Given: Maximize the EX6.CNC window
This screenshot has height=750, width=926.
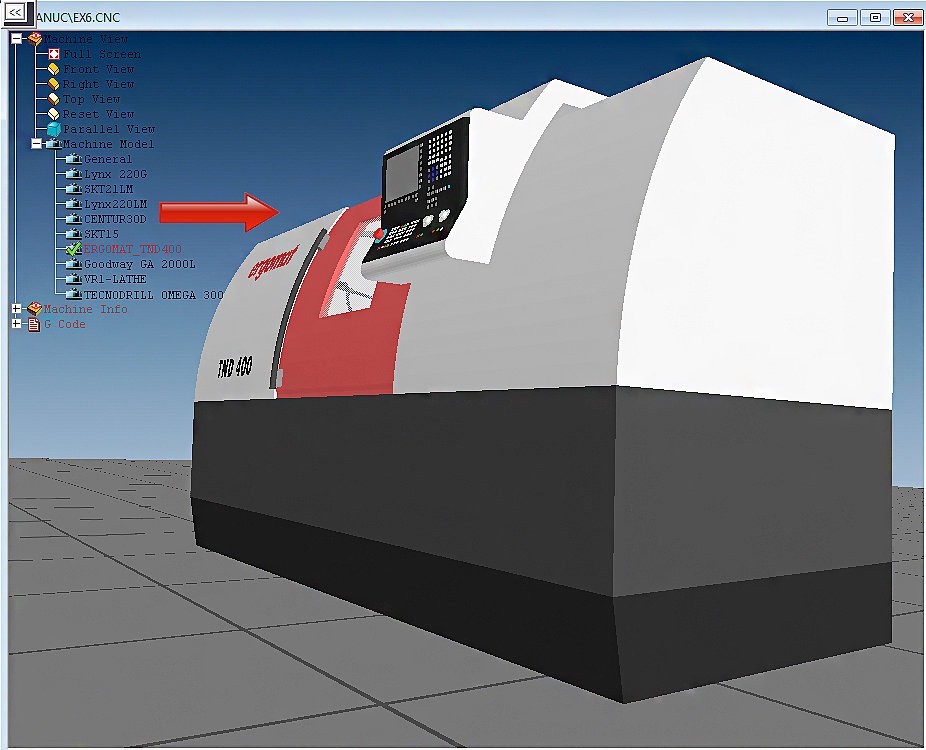Looking at the screenshot, I should tap(875, 17).
